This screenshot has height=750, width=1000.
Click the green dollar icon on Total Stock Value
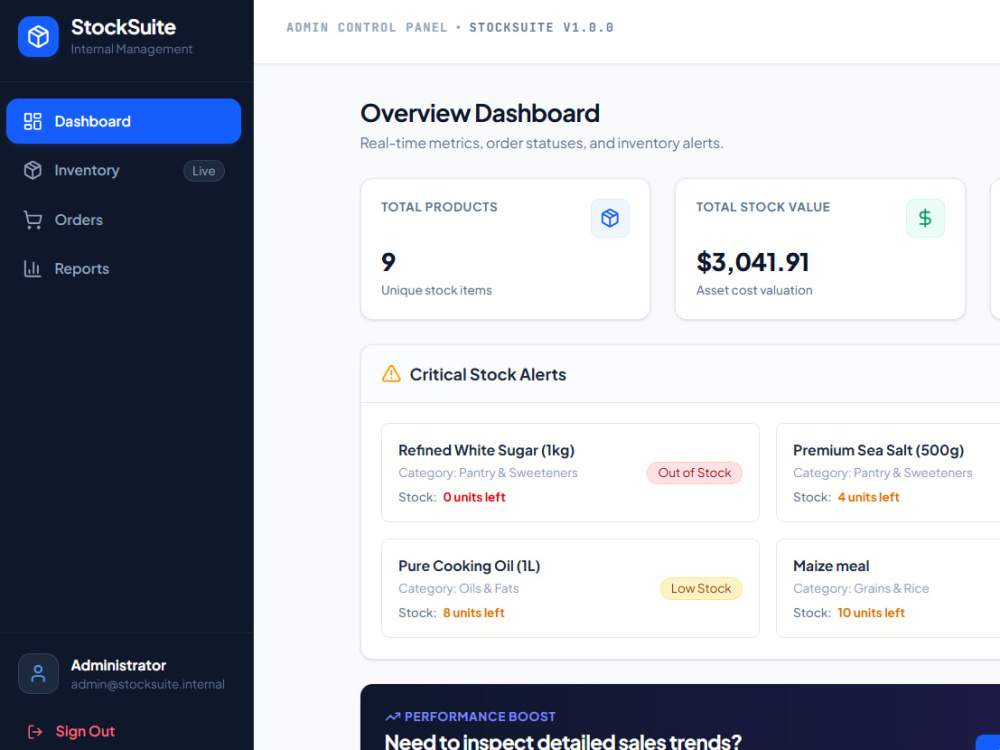[925, 218]
